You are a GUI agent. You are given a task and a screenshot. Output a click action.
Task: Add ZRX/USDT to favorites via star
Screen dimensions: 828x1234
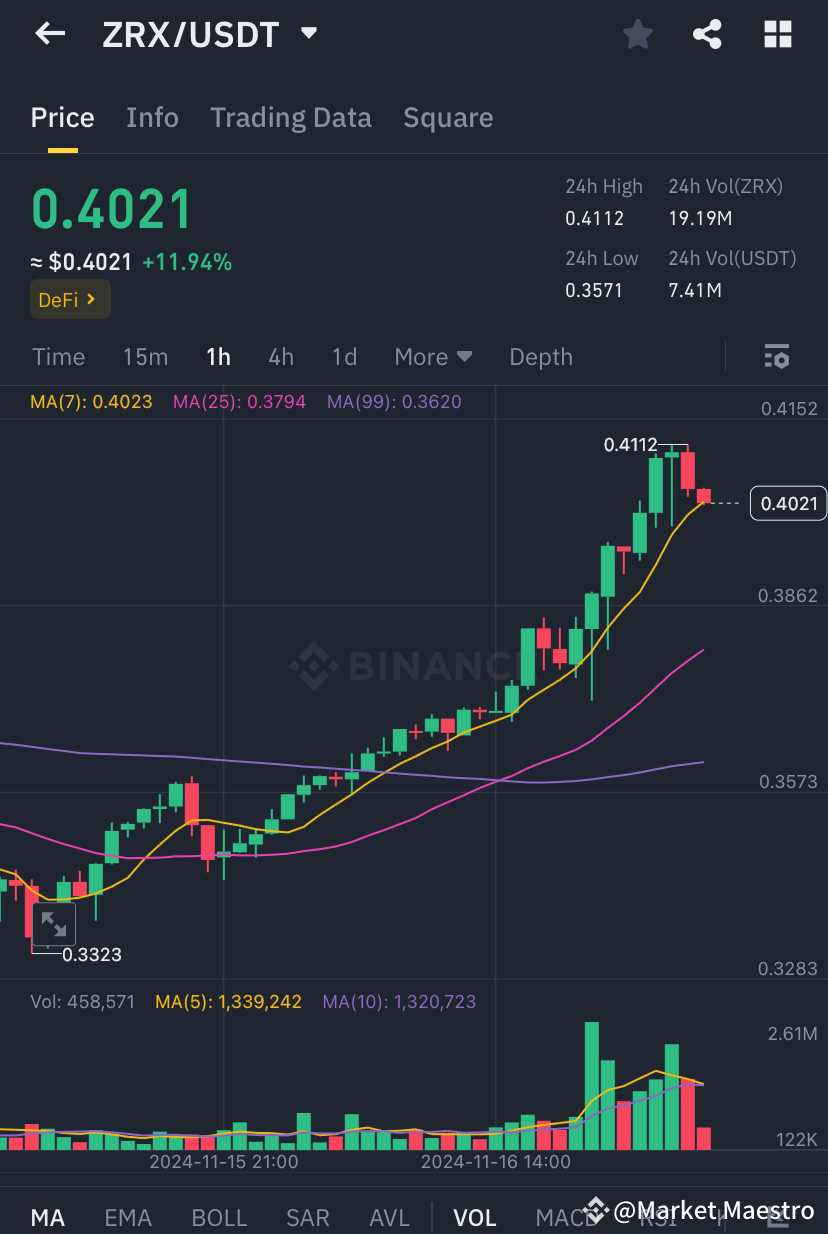click(637, 34)
